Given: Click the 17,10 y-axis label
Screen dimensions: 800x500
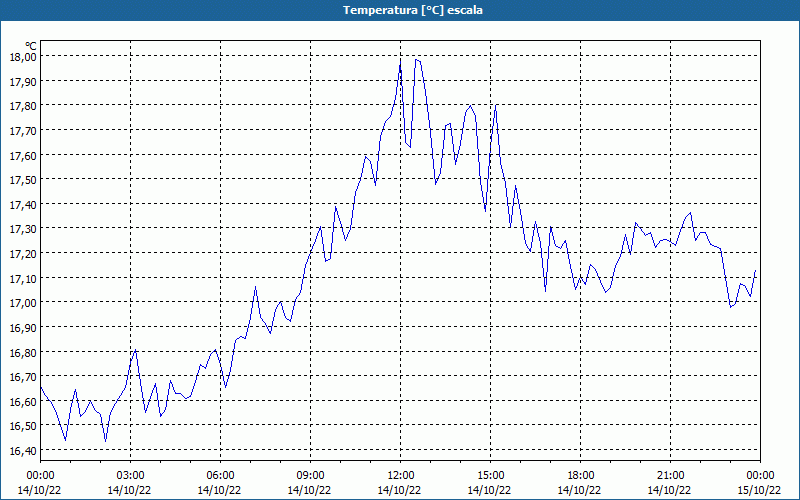Looking at the screenshot, I should click(x=23, y=278).
